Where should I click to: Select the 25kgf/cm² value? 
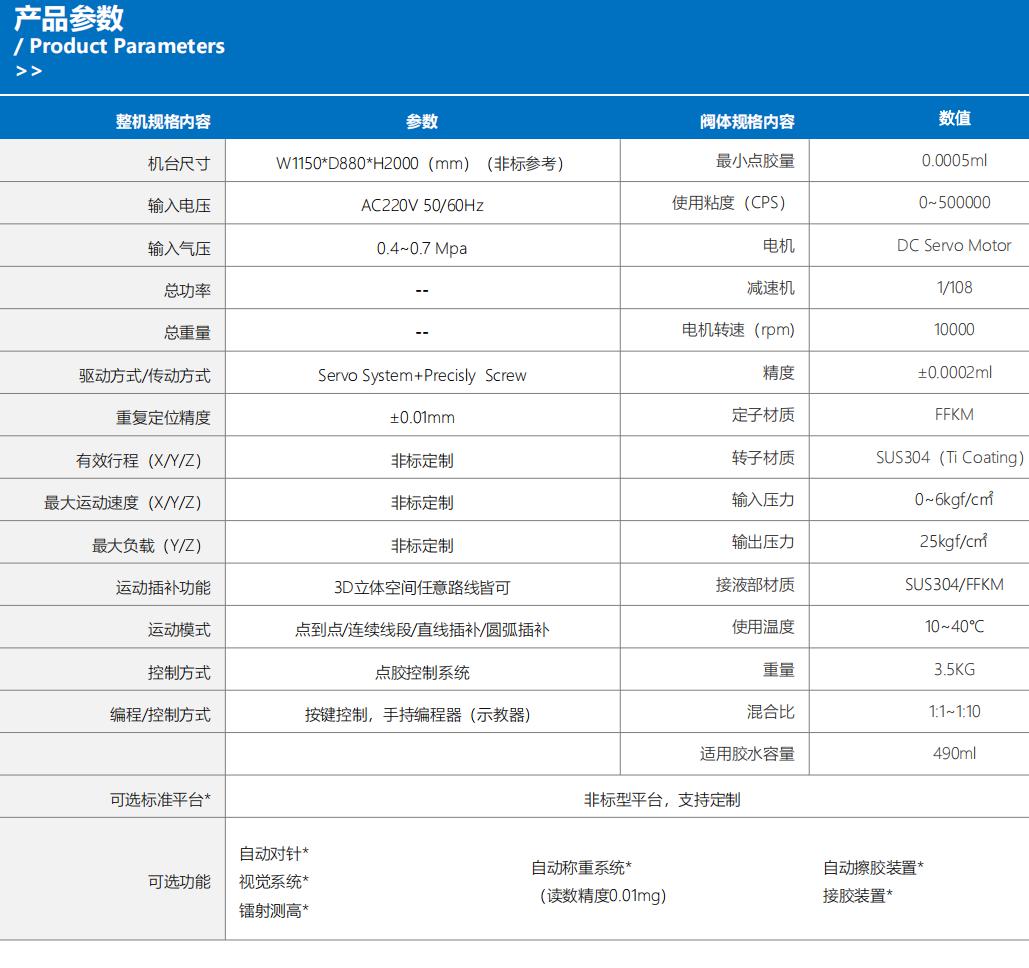(x=954, y=541)
